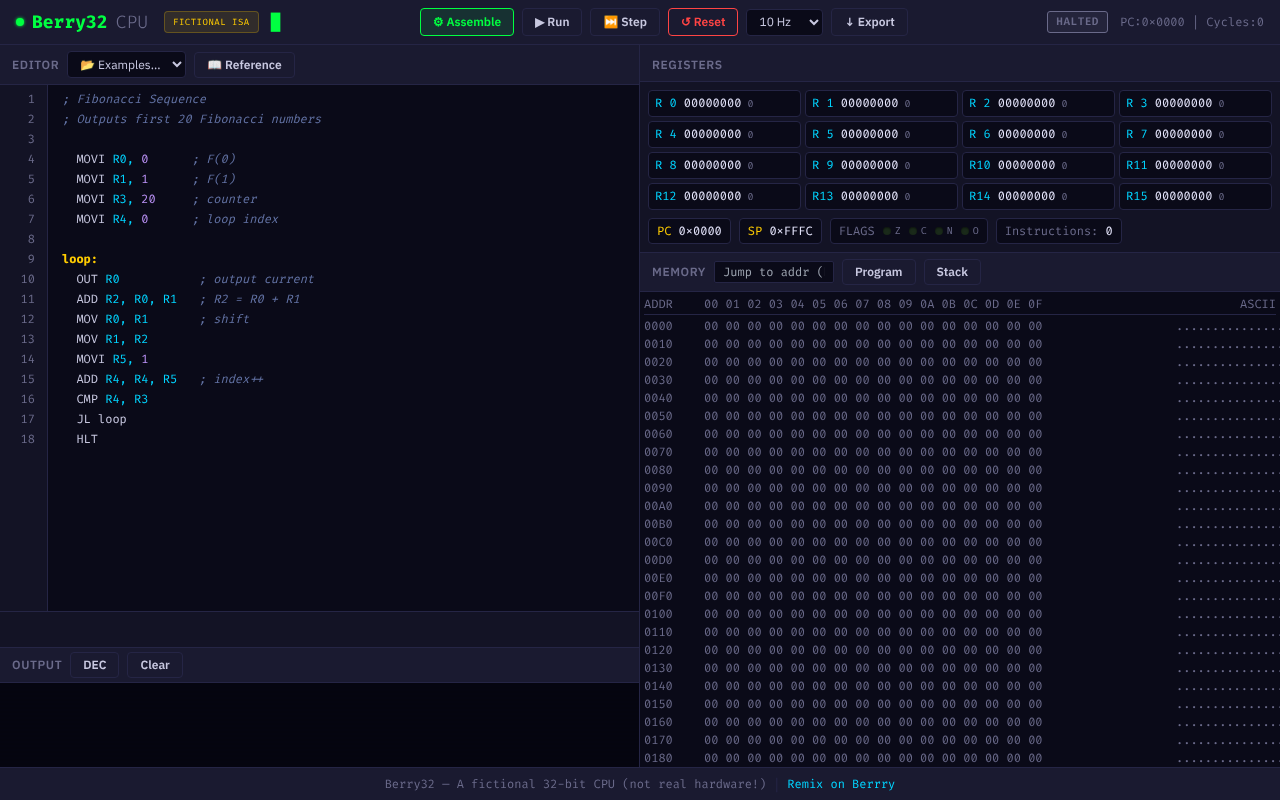Jump memory view to Stack
The height and width of the screenshot is (800, 1280).
952,272
